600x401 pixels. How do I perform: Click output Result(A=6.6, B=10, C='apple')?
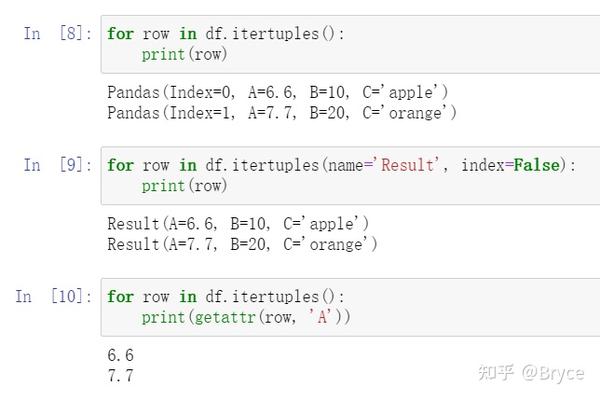point(238,224)
